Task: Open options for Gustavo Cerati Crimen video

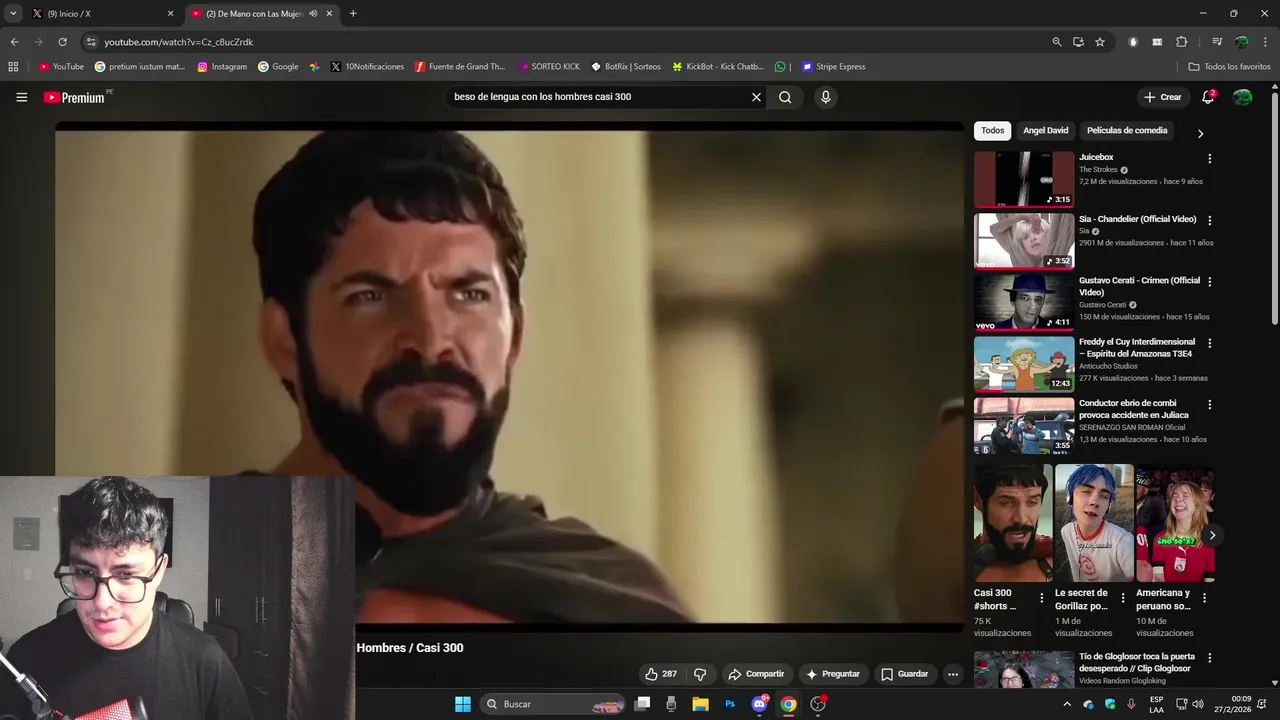Action: (1209, 282)
